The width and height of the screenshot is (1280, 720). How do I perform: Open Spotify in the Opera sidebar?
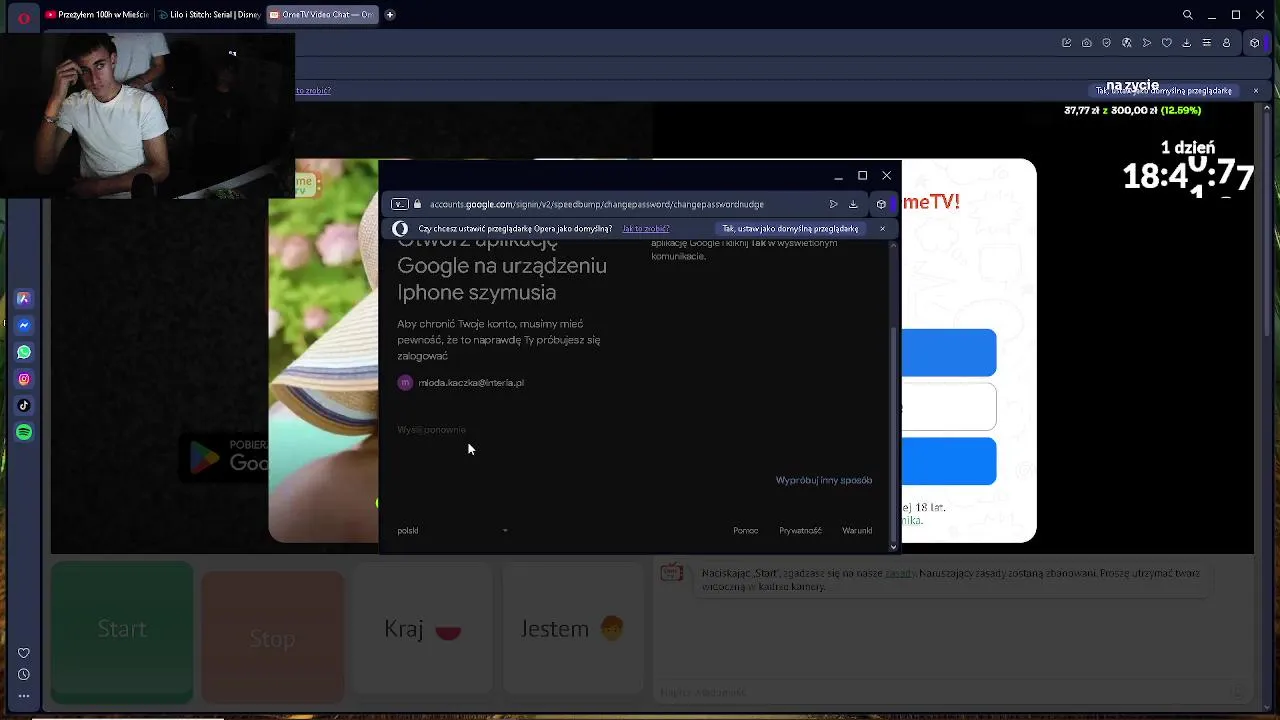[24, 432]
